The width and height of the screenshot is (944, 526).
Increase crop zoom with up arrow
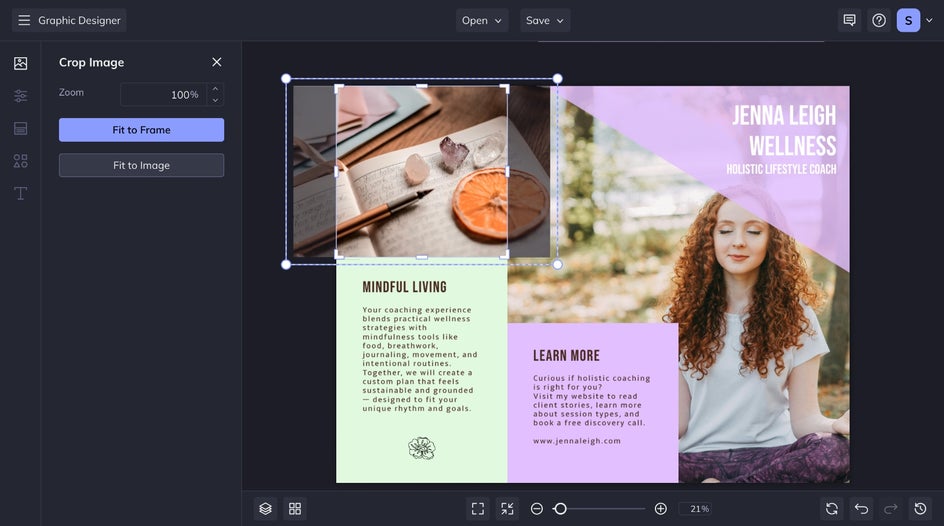[x=216, y=89]
